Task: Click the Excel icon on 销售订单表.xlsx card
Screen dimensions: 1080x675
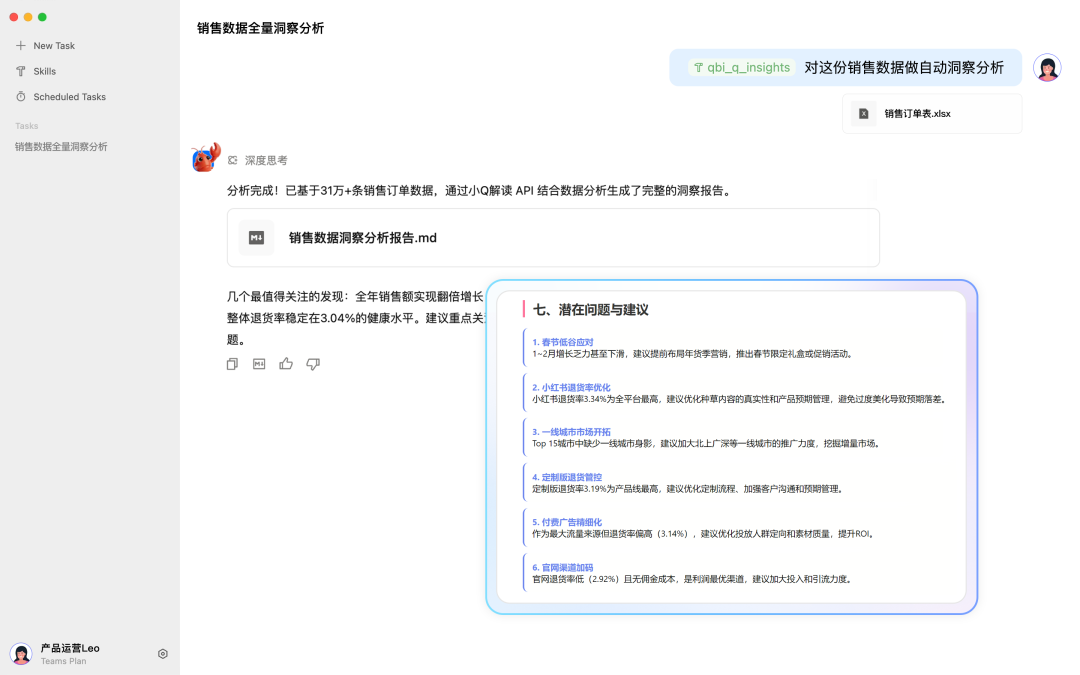Action: coord(862,113)
